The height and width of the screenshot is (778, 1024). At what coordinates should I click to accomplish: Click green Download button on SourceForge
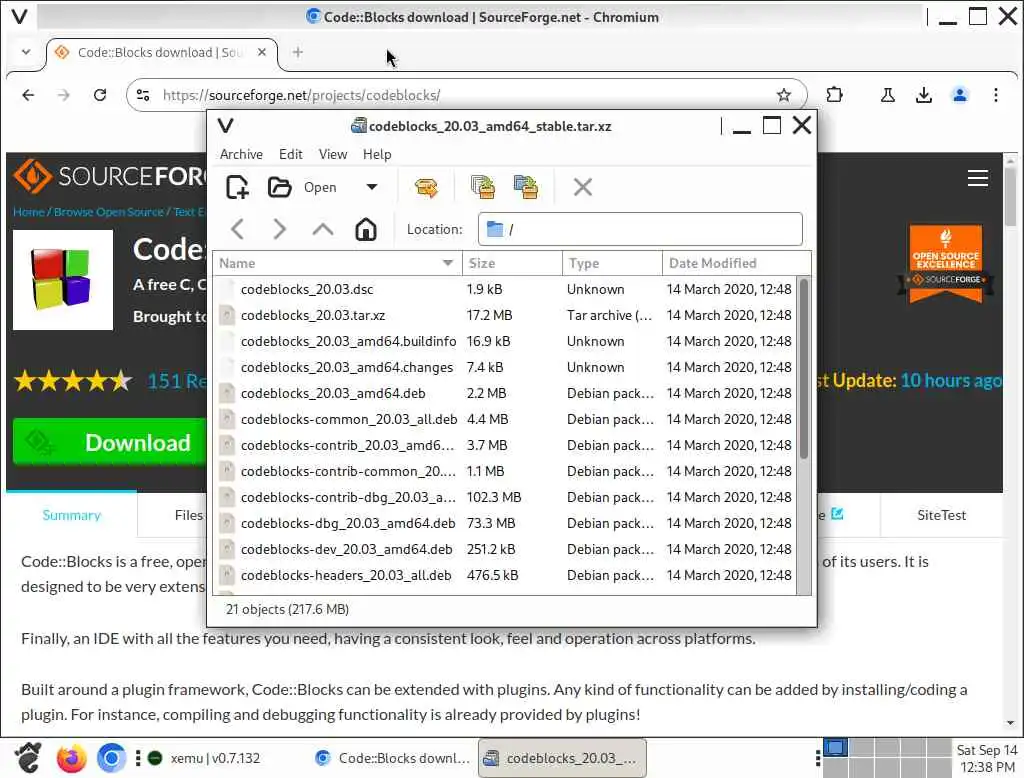tap(110, 442)
